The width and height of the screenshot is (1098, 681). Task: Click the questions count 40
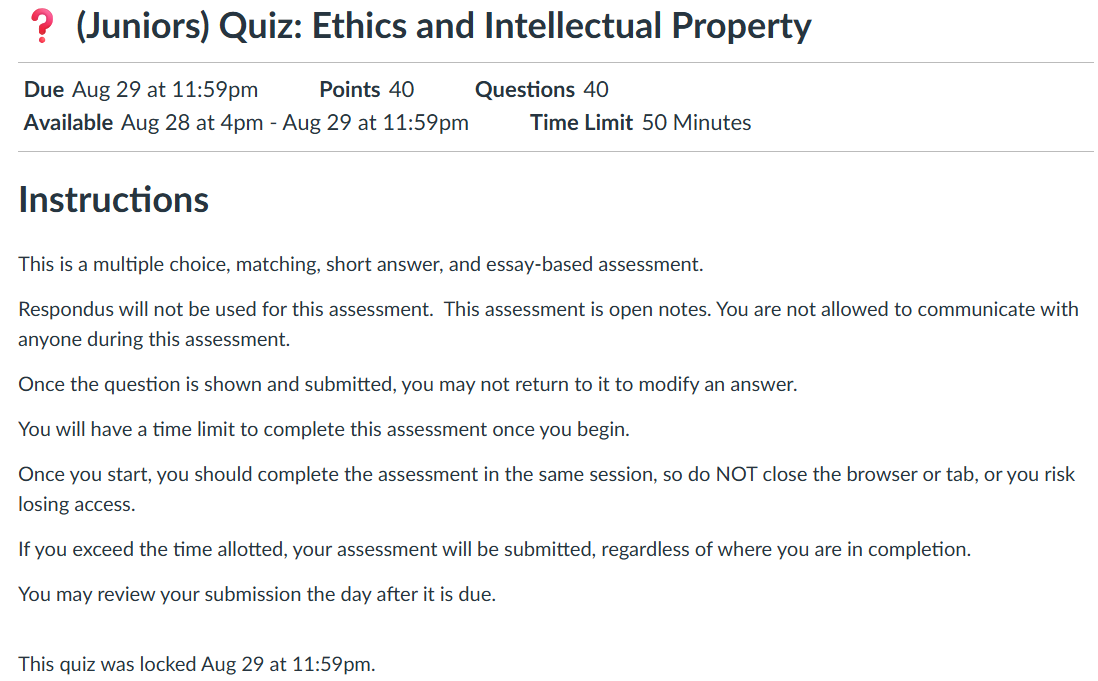point(596,90)
